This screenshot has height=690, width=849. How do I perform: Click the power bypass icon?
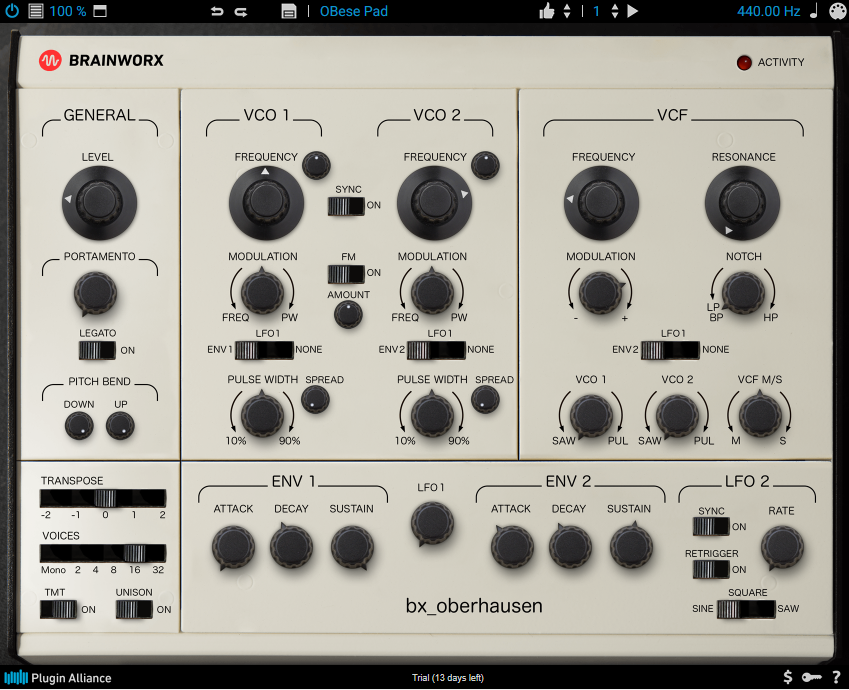(x=12, y=11)
